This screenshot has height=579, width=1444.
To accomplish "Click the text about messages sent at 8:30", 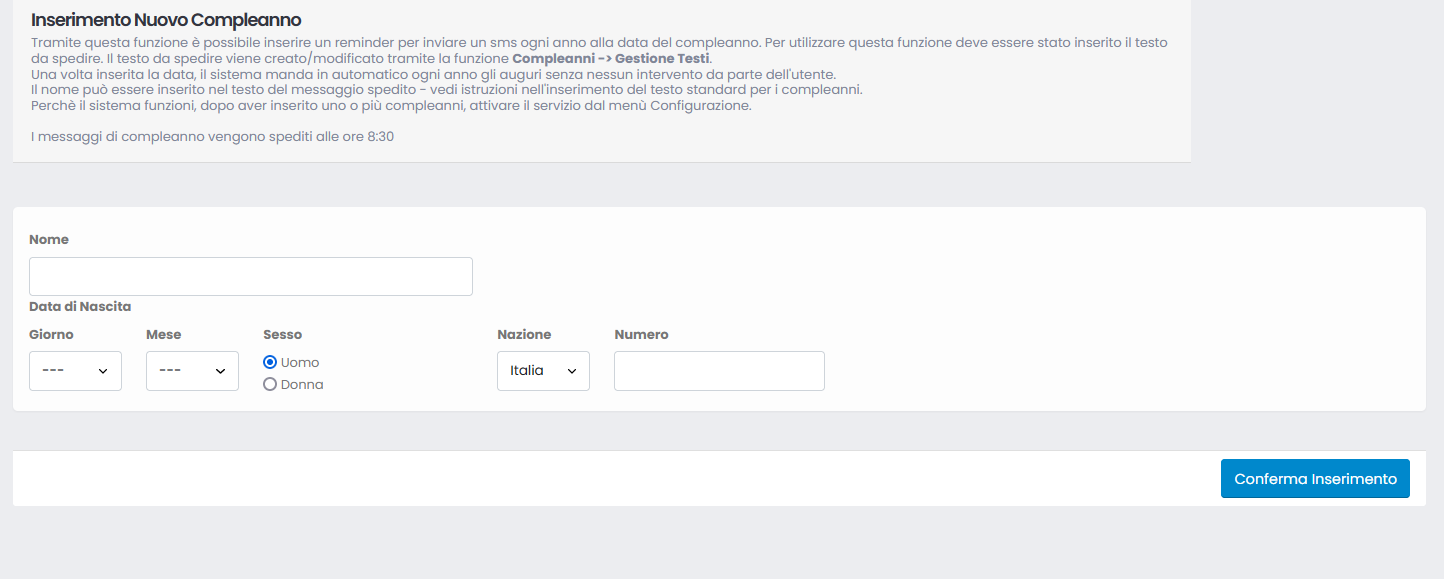I will [212, 136].
